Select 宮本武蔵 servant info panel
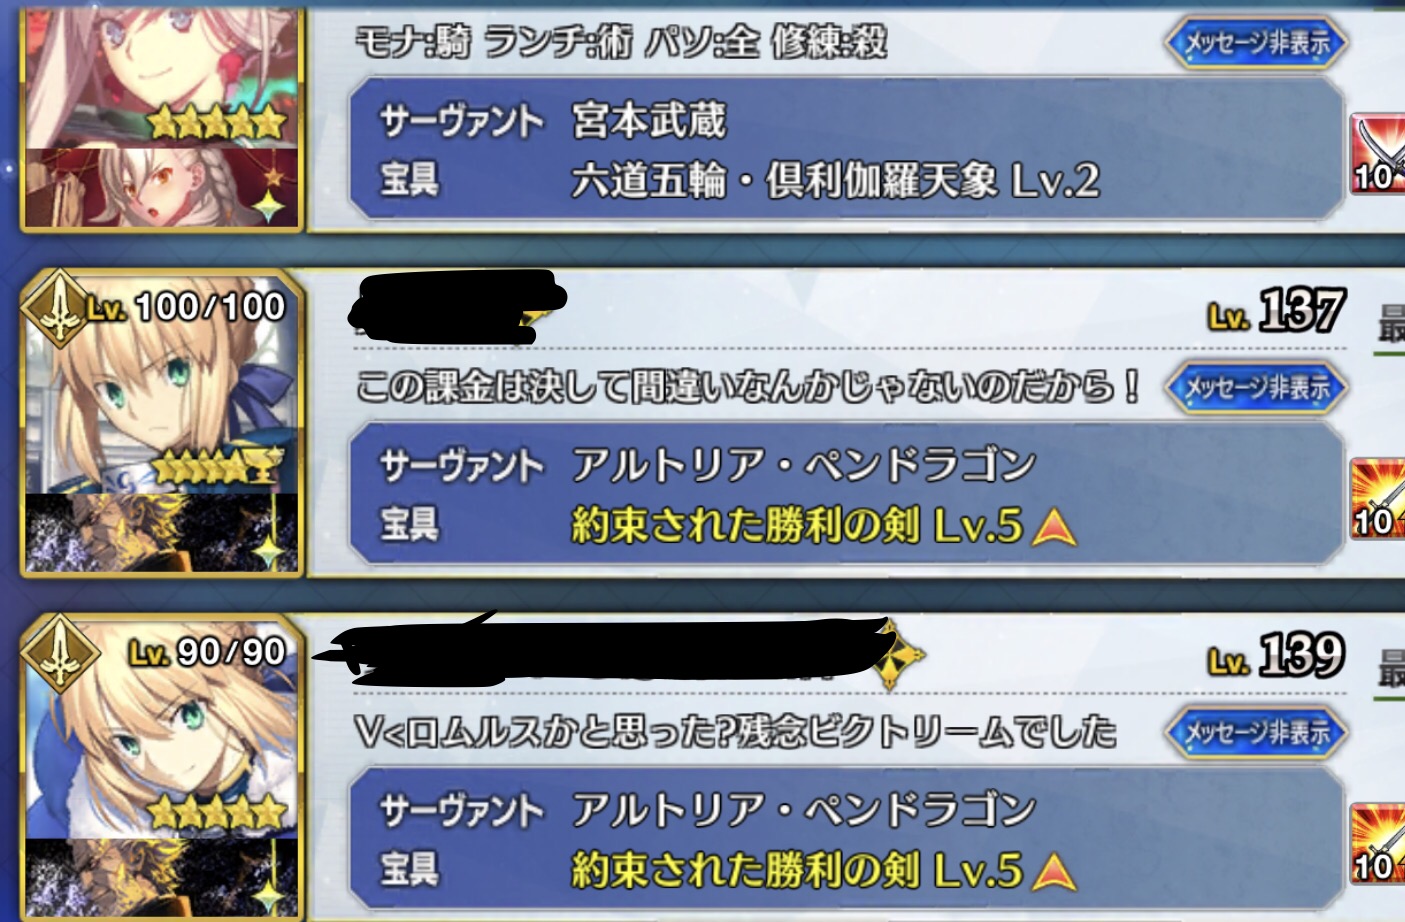Image resolution: width=1405 pixels, height=922 pixels. point(845,150)
